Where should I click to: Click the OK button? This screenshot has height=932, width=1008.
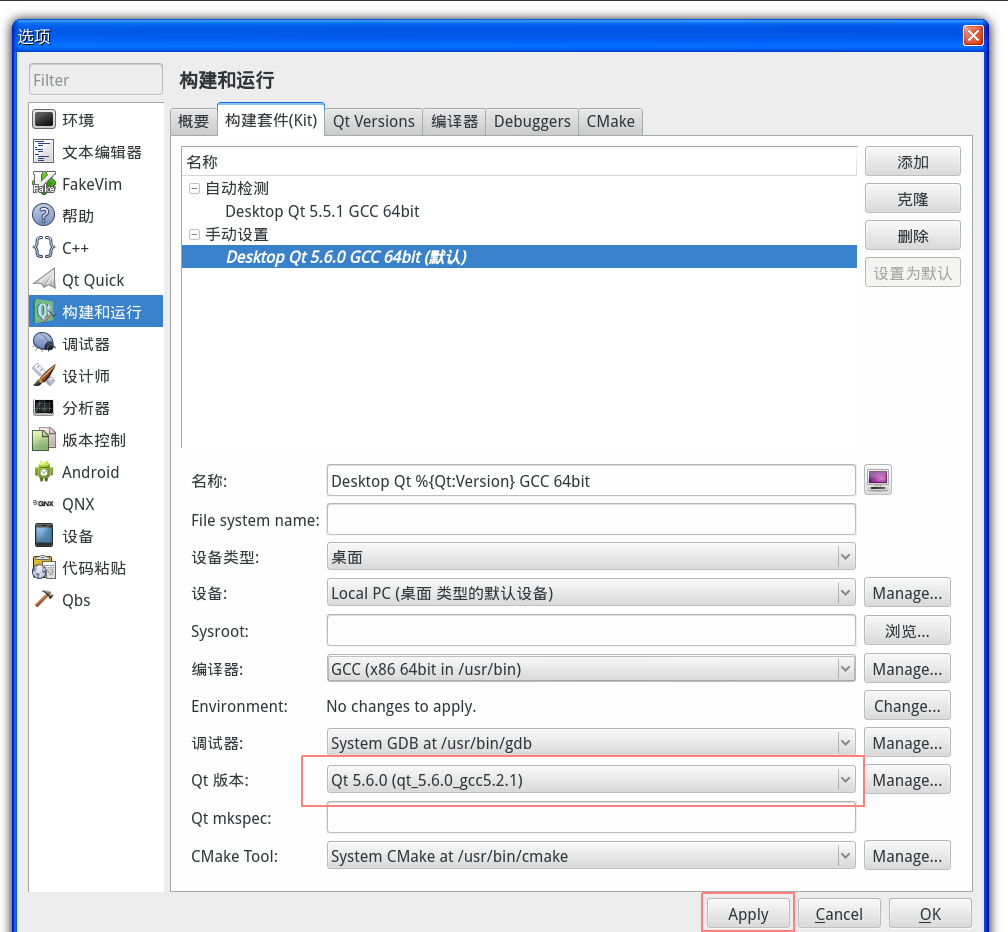tap(930, 913)
